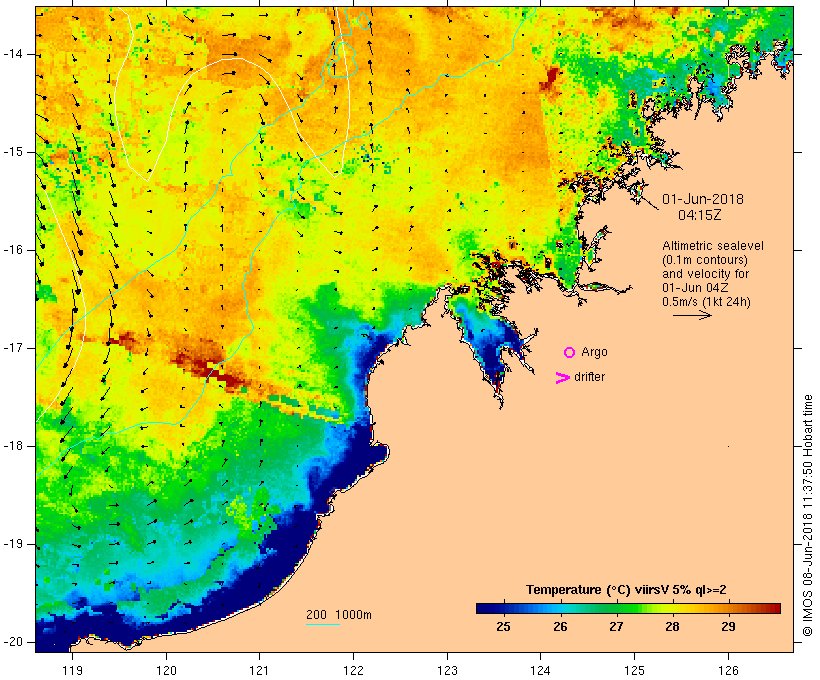Click the longitude label 120
Viewport: 820px width, 680px height.
coord(166,671)
